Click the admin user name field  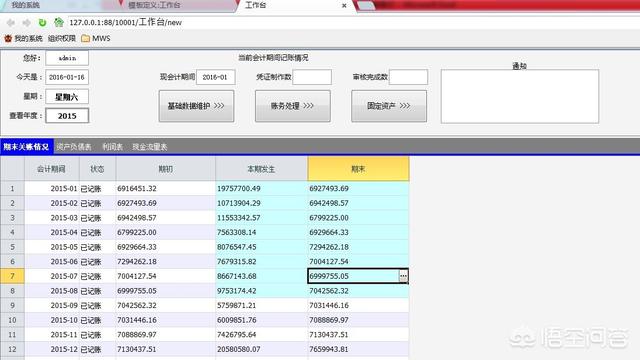coord(67,58)
